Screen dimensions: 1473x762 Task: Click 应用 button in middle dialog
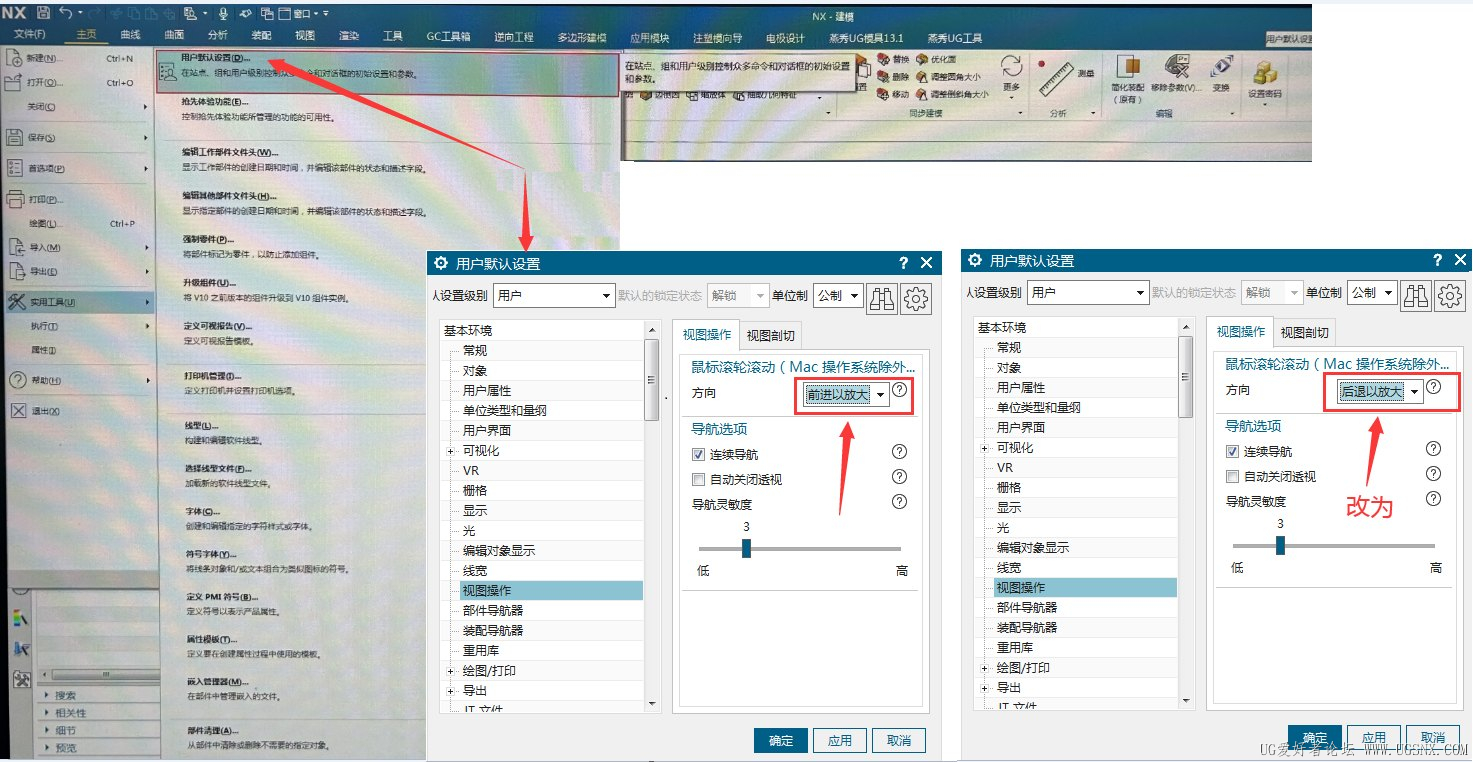tap(840, 740)
